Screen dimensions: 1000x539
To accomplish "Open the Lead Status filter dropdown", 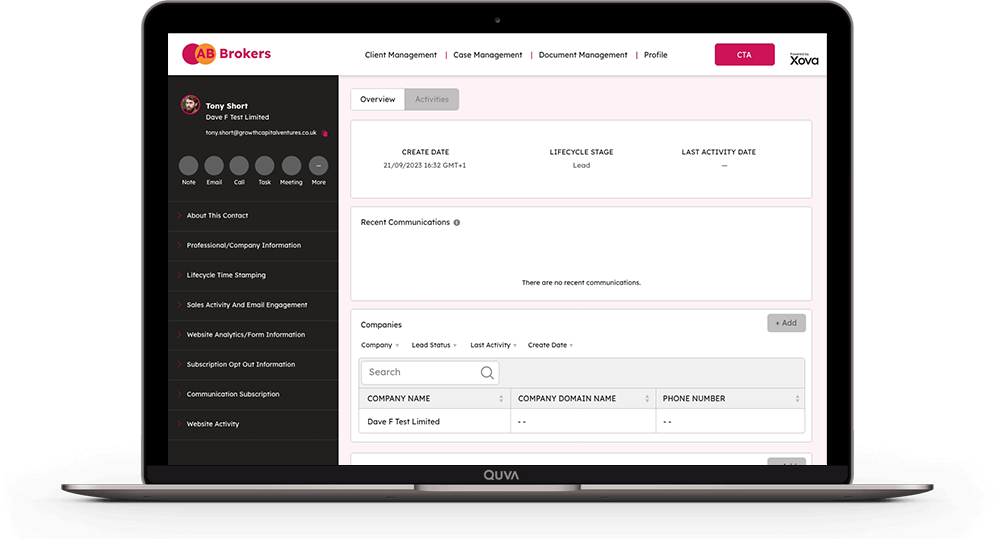I will point(434,345).
